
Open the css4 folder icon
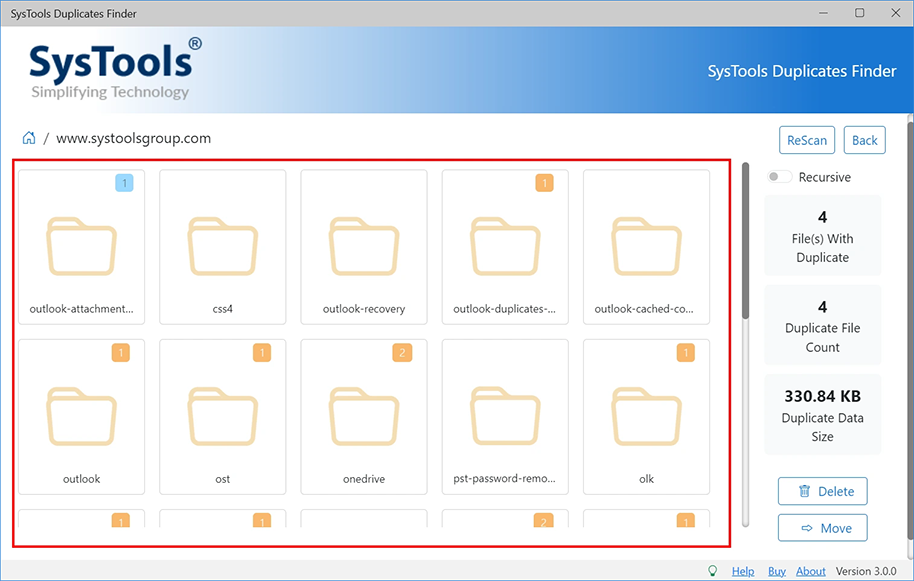[223, 246]
